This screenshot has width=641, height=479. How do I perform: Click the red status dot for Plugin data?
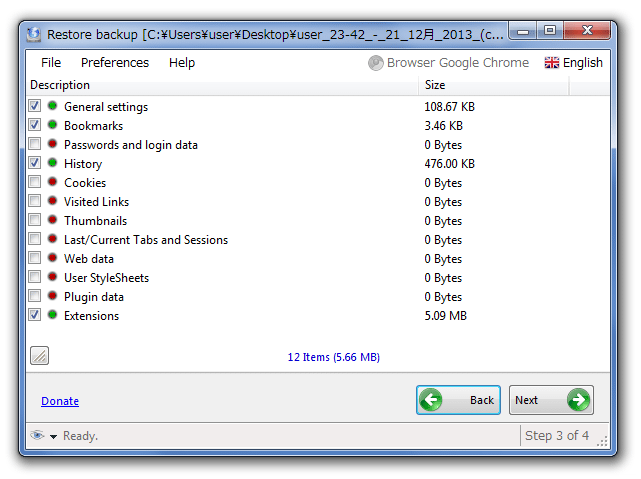(x=52, y=296)
